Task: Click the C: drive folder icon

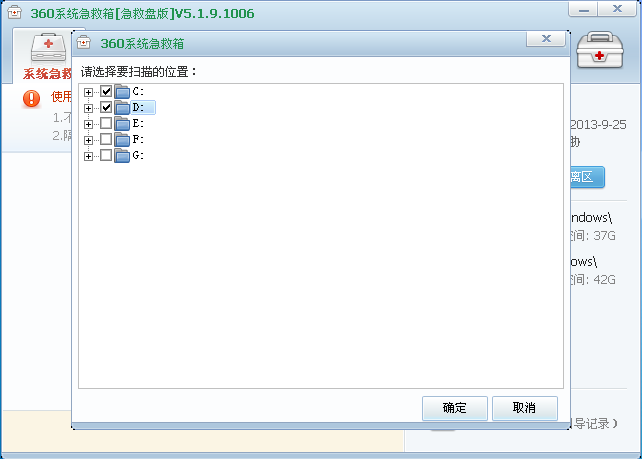Action: 122,92
